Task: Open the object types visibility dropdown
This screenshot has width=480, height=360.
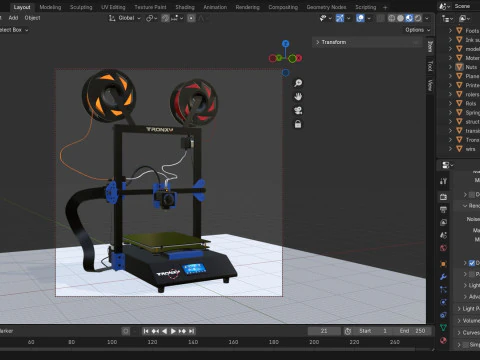Action: pyautogui.click(x=326, y=18)
